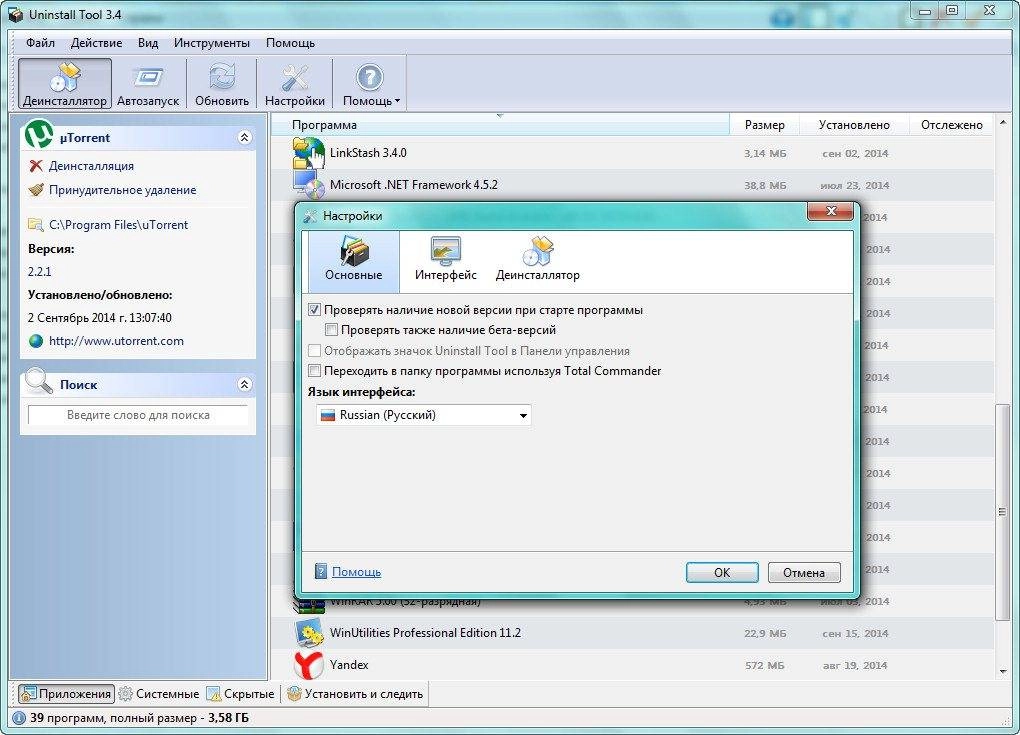1020x735 pixels.
Task: Switch to the Интерфейс settings tab
Action: point(446,260)
